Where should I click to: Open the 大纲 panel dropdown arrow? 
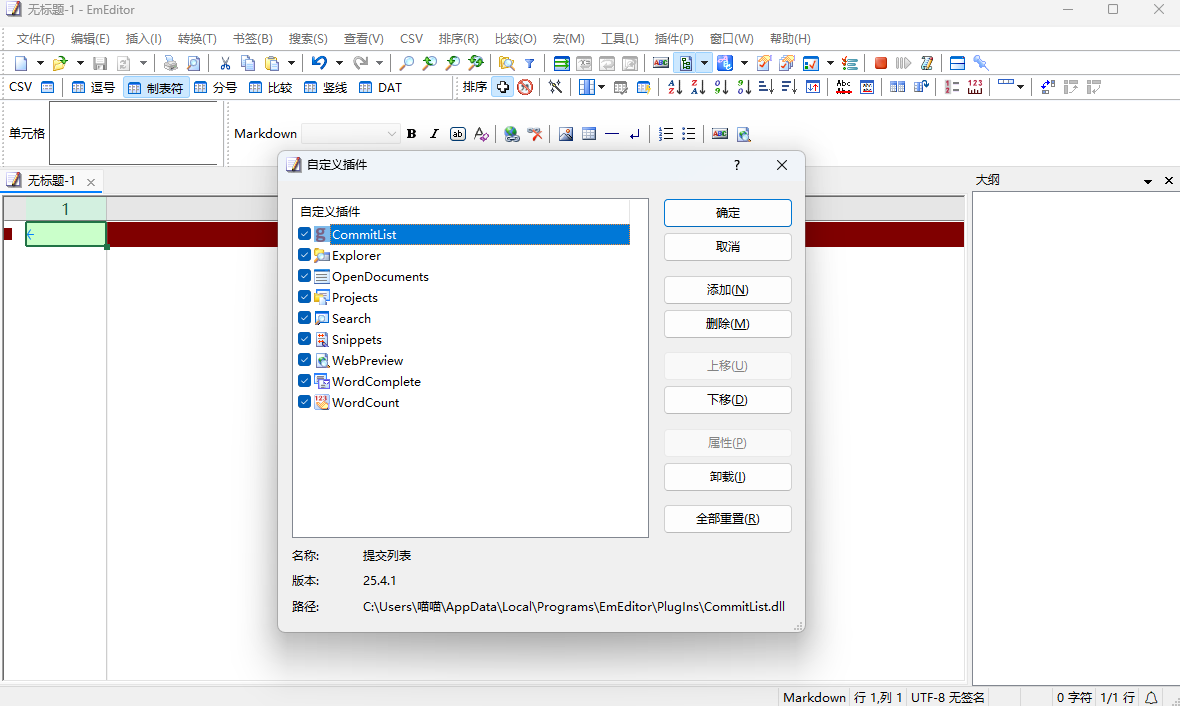click(x=1148, y=181)
